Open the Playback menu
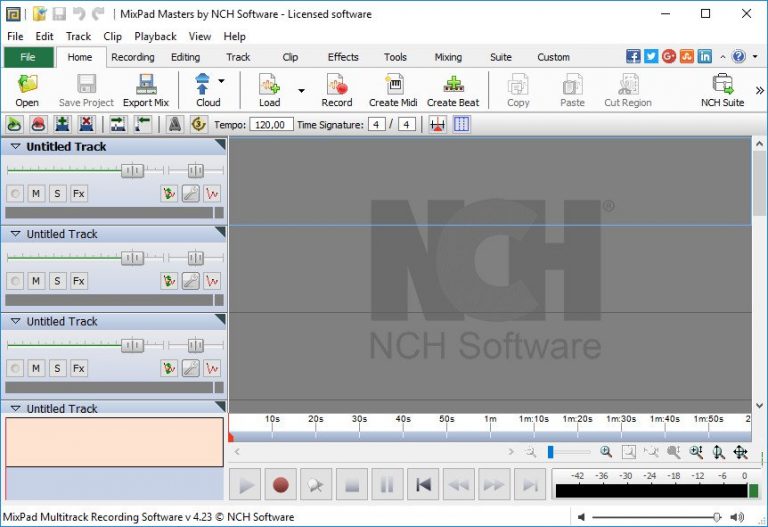 155,36
